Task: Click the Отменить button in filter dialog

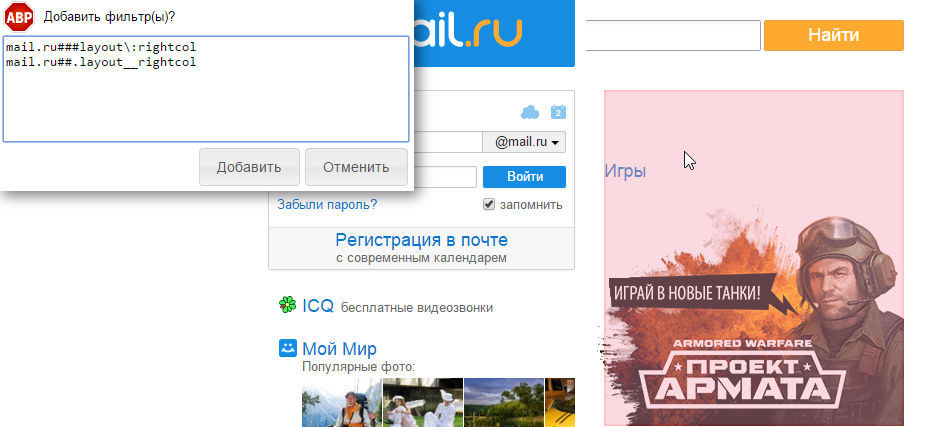Action: tap(356, 167)
